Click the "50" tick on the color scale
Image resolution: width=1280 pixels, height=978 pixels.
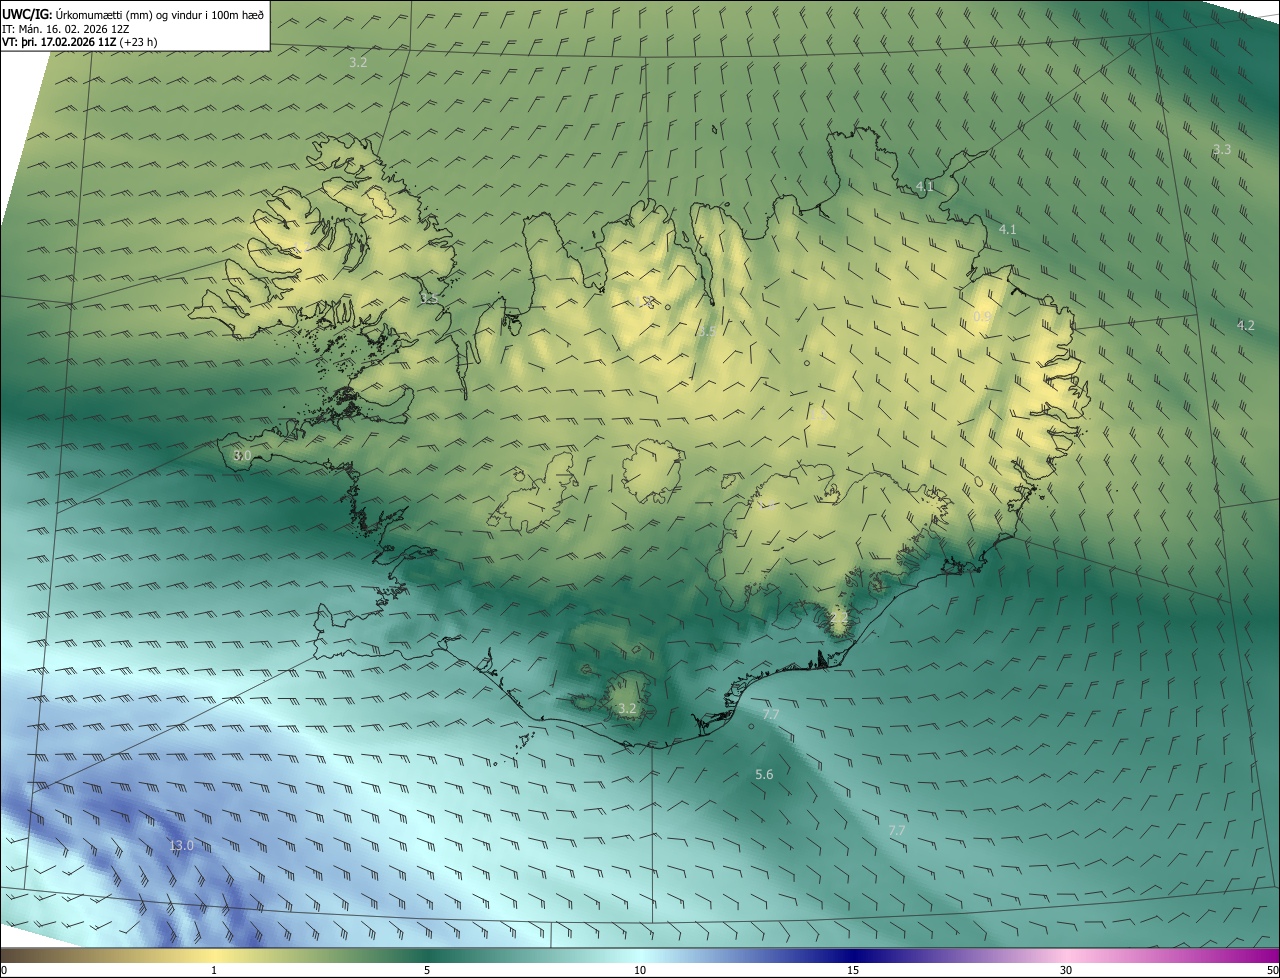click(x=1272, y=970)
